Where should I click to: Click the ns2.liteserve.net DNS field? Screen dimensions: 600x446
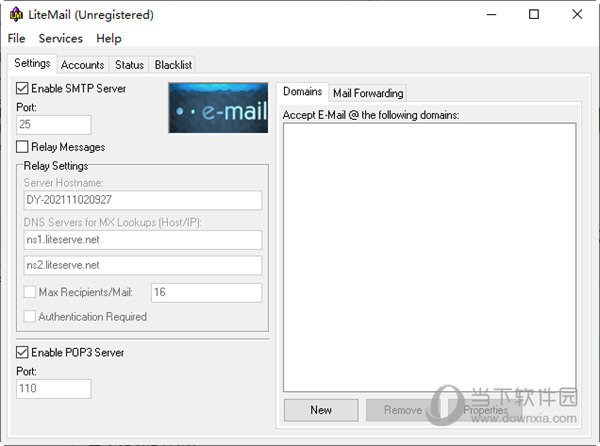point(143,265)
